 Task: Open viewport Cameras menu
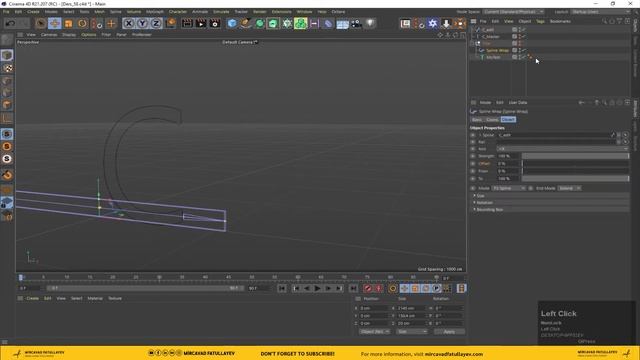pyautogui.click(x=49, y=35)
